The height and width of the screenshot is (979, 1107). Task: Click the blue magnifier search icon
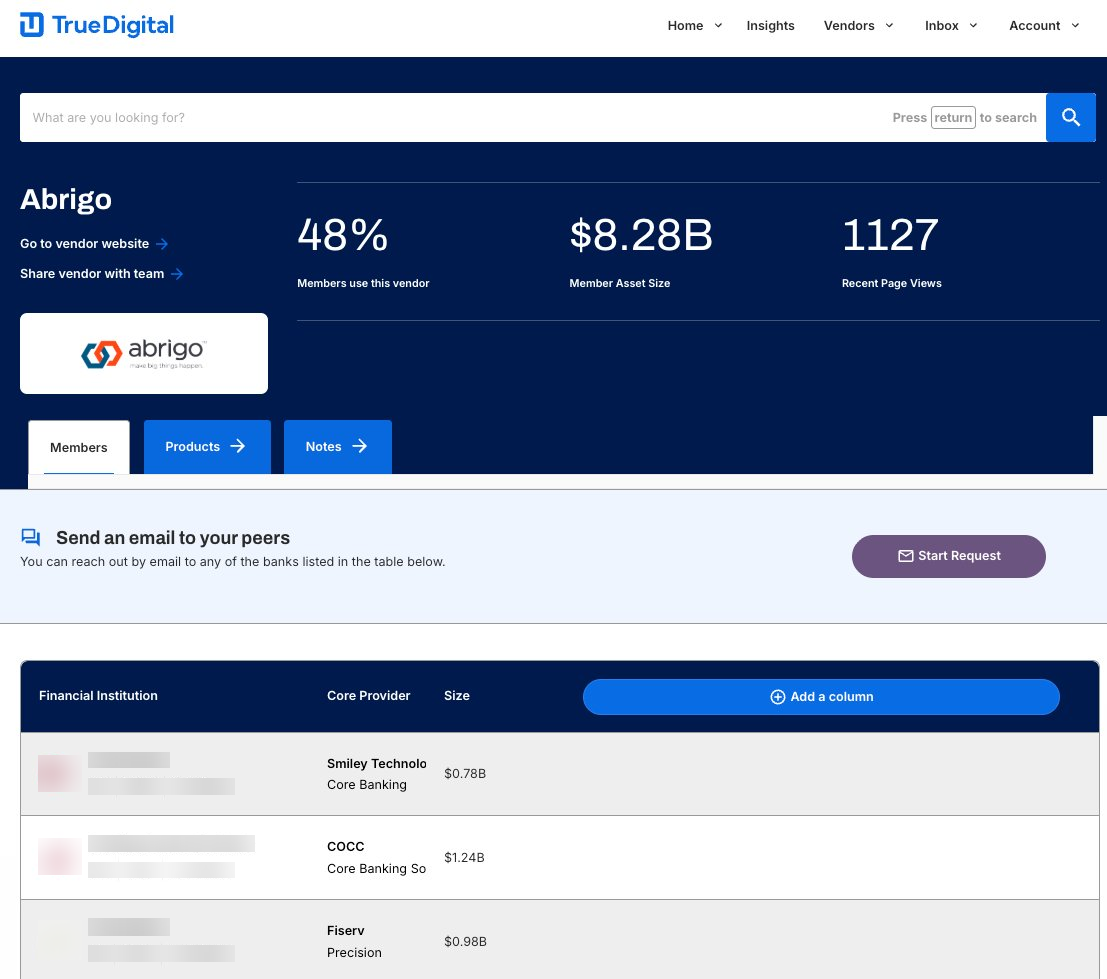1071,118
